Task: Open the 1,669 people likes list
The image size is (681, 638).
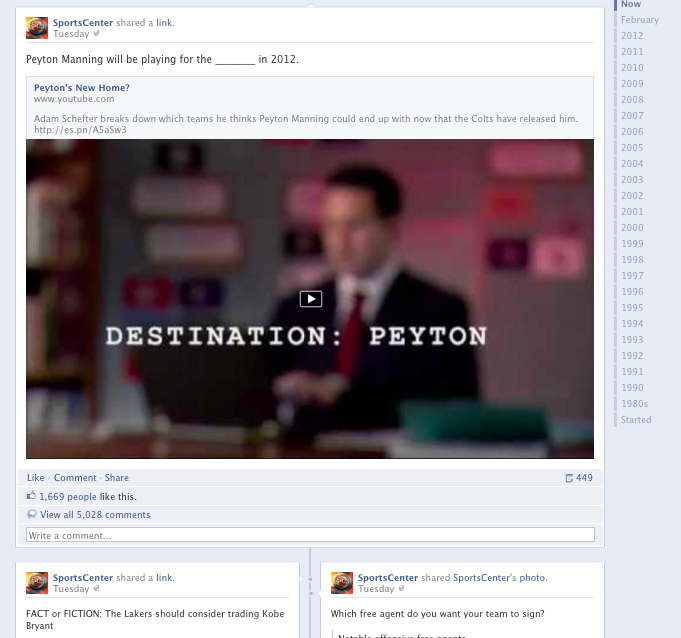Action: point(68,496)
